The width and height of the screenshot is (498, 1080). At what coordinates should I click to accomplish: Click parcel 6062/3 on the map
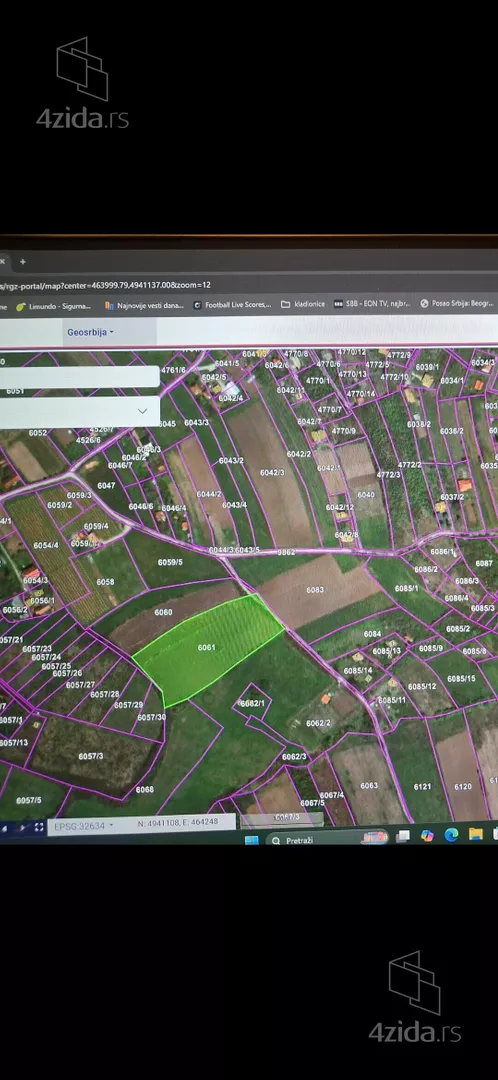[x=294, y=757]
